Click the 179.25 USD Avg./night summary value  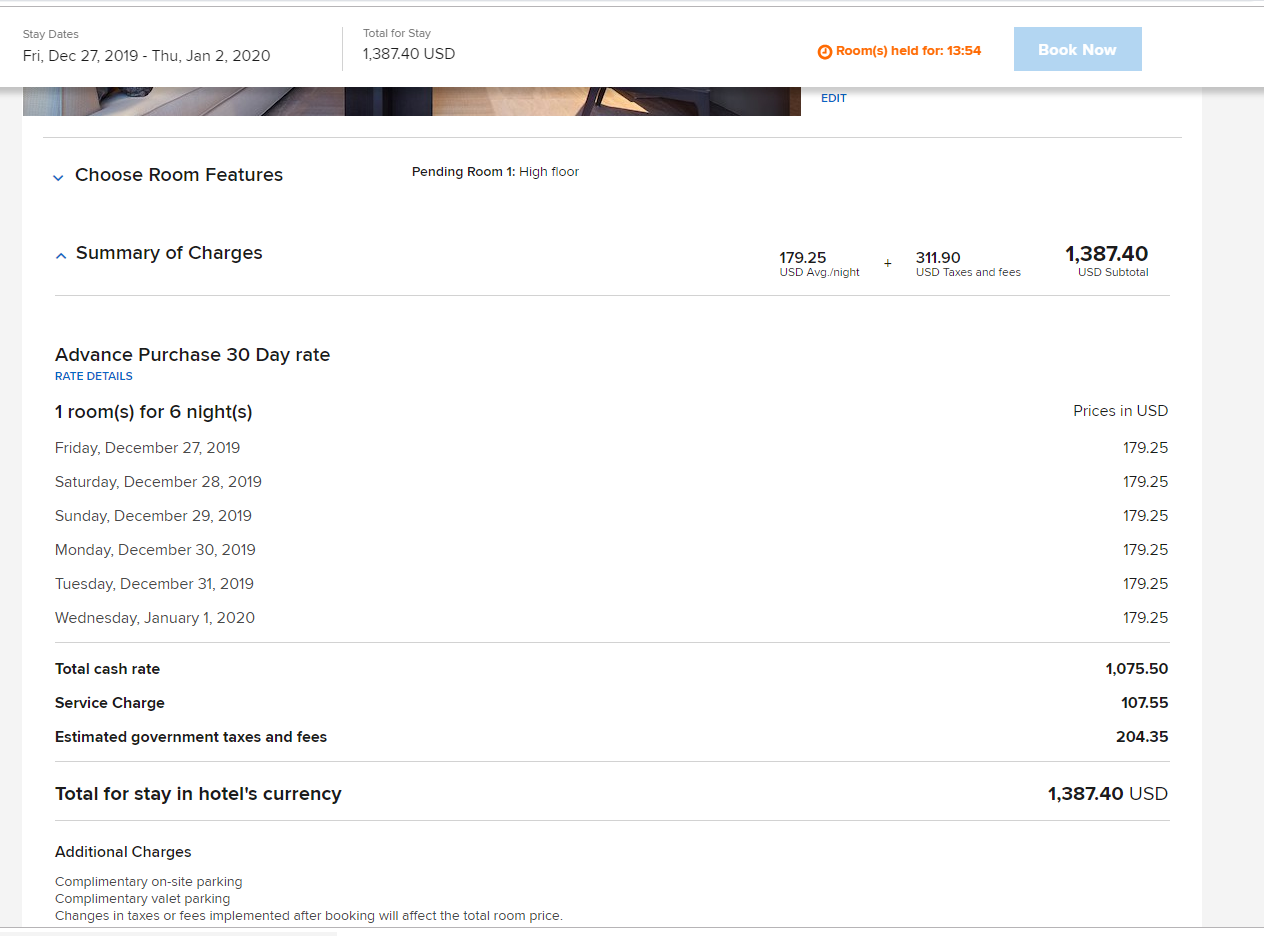[x=819, y=263]
